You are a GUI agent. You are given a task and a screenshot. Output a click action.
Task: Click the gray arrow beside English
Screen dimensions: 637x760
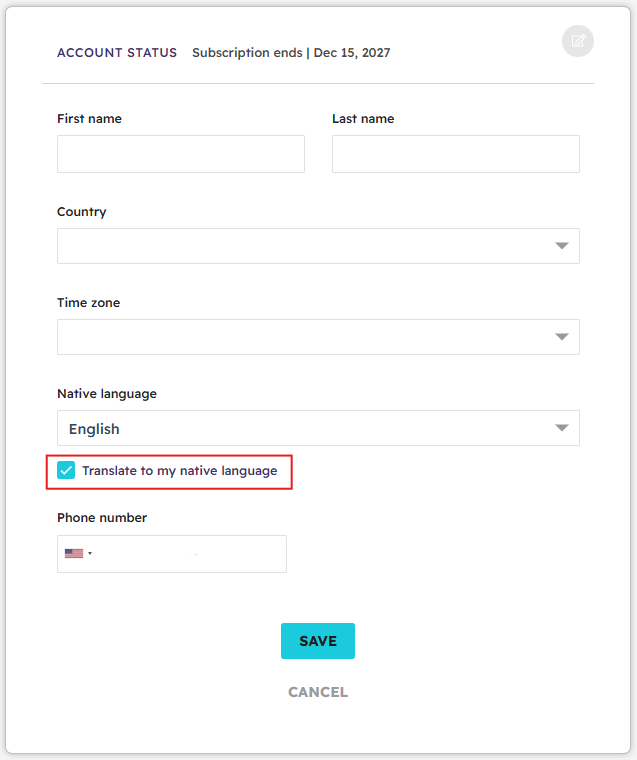(x=562, y=428)
